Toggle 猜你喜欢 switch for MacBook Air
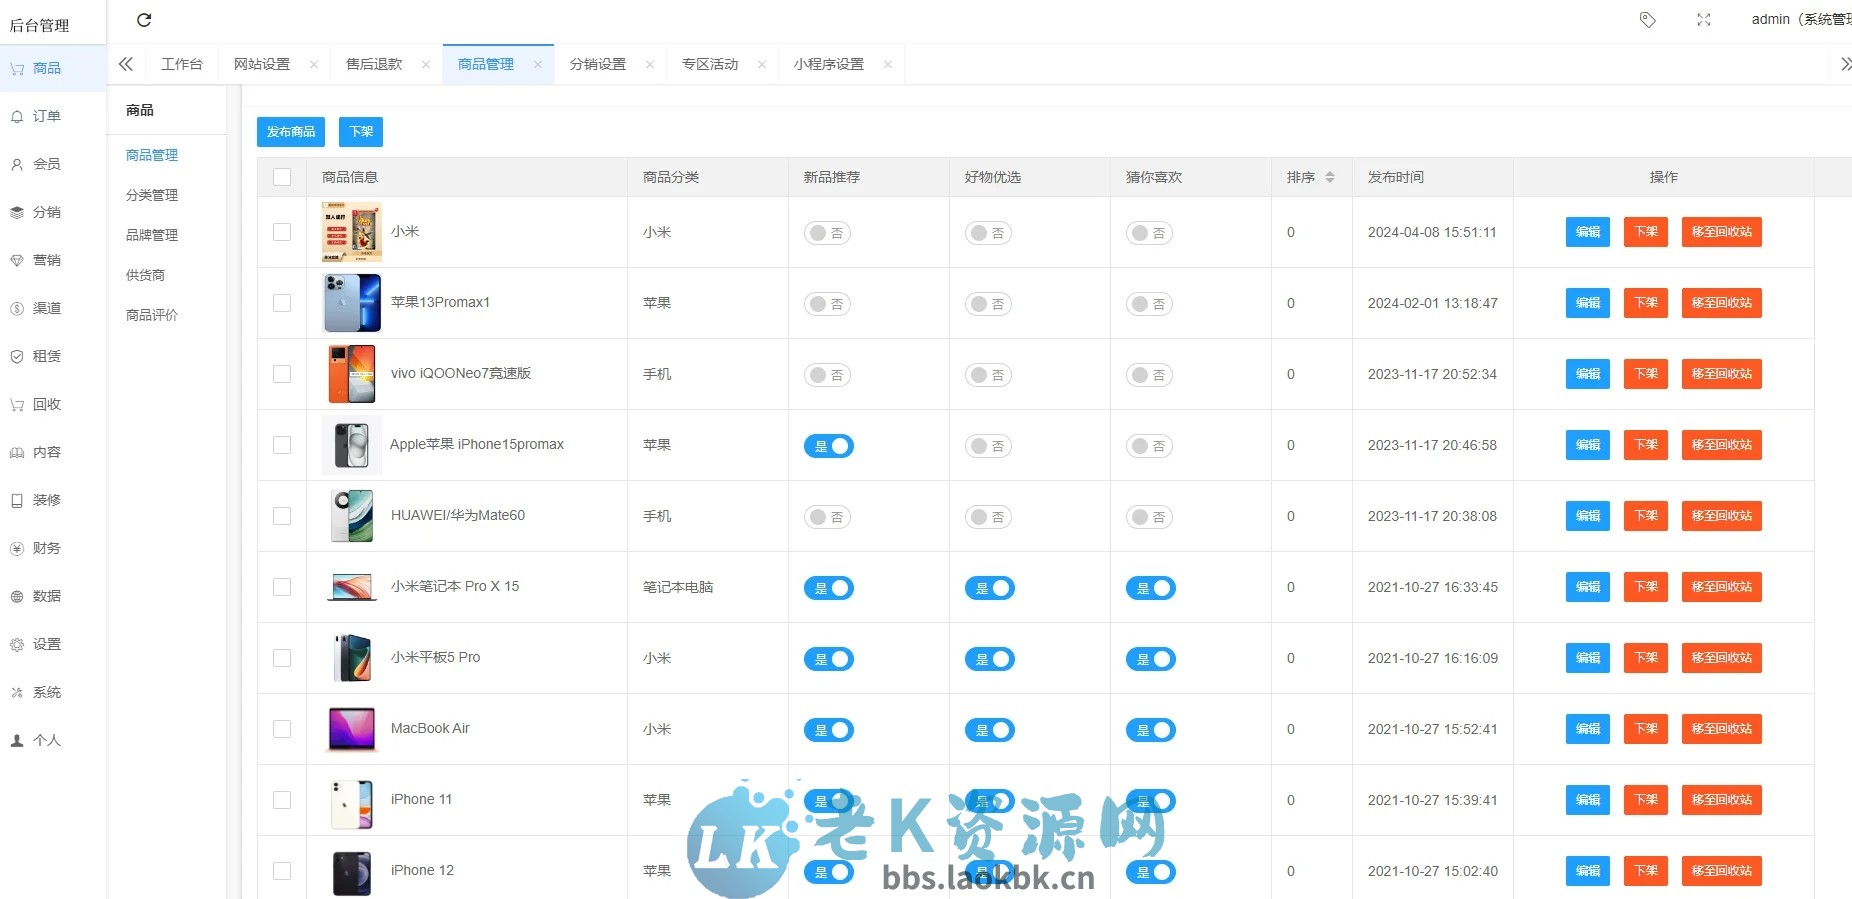 [1151, 730]
